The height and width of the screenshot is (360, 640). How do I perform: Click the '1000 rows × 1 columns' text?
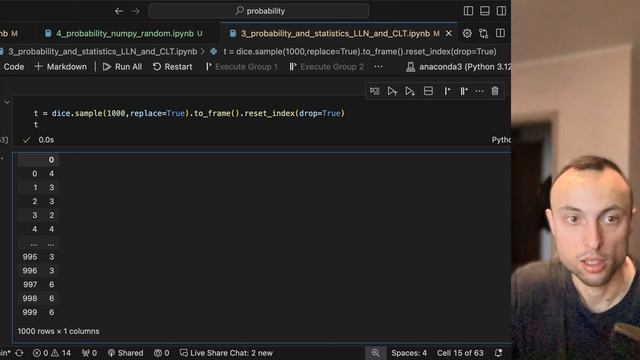[58, 331]
